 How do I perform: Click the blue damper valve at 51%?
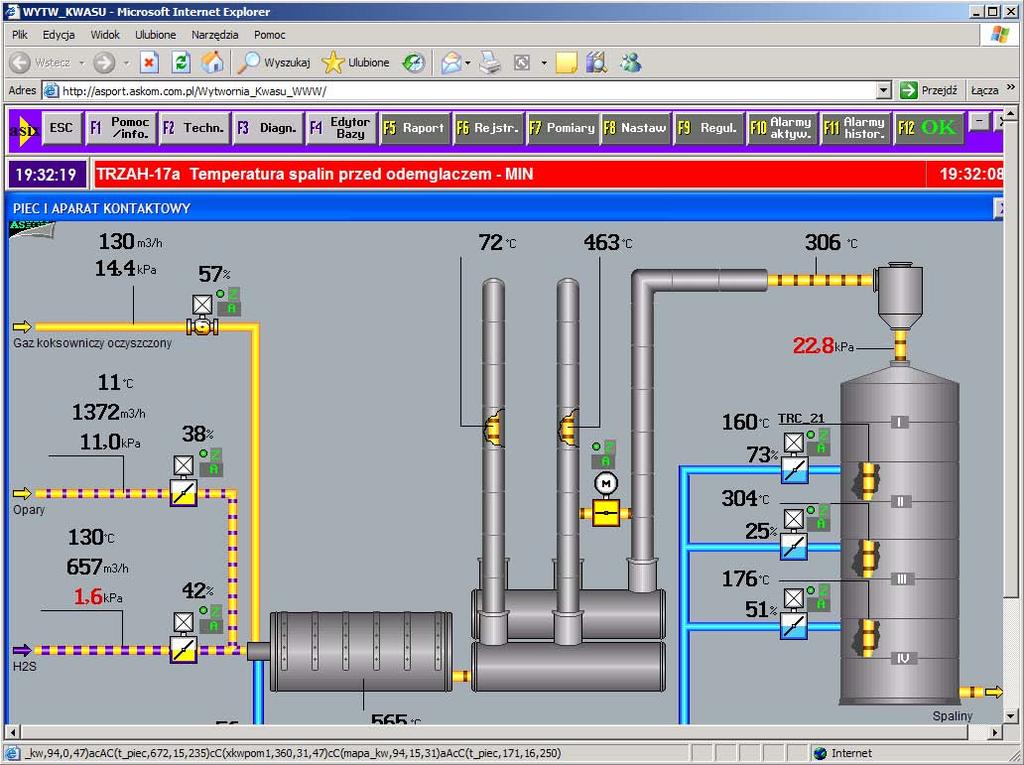point(794,626)
